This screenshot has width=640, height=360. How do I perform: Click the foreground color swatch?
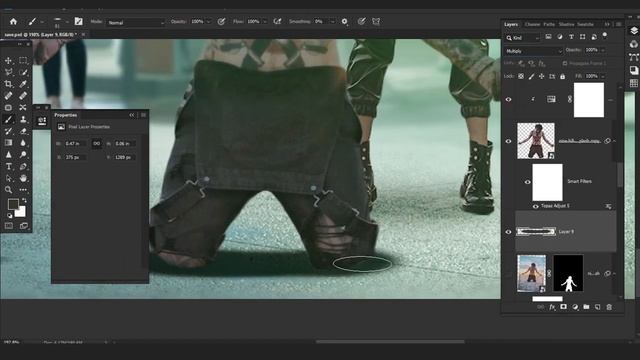[x=13, y=204]
